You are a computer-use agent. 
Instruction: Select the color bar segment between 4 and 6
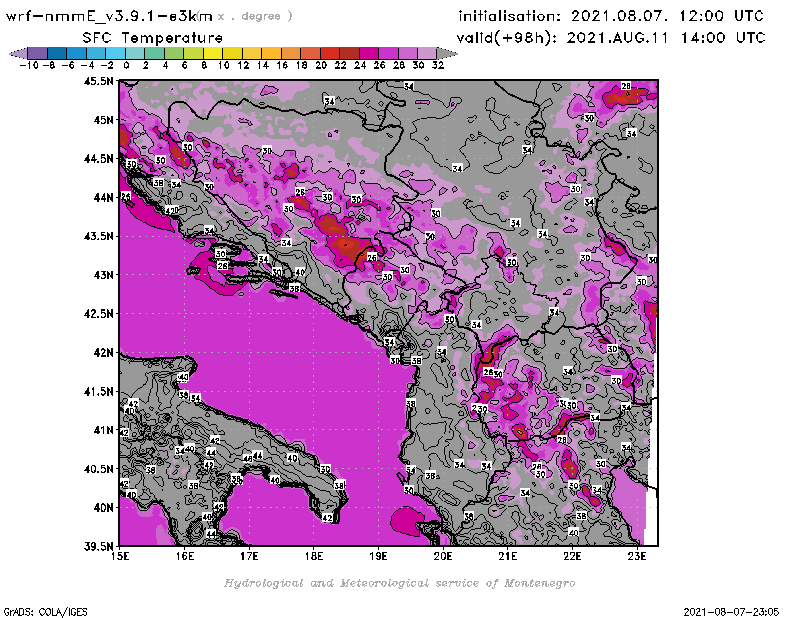pos(174,53)
